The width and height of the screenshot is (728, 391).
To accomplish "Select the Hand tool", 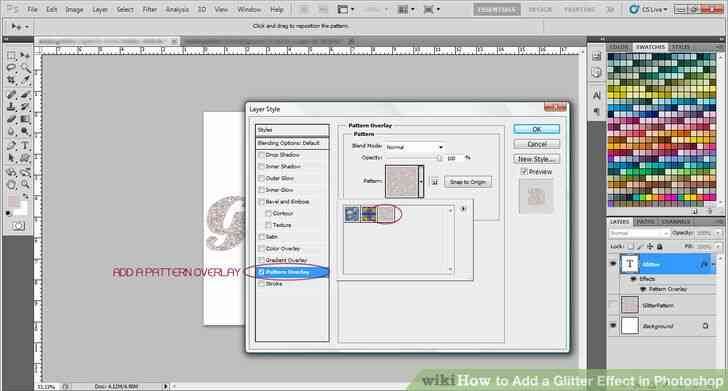I will pos(11,185).
